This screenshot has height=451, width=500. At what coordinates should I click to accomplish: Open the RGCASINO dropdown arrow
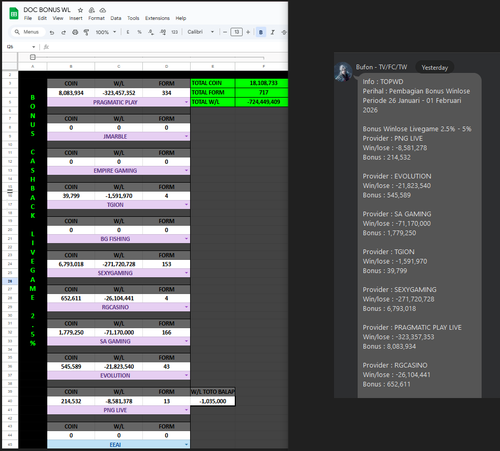tap(186, 307)
